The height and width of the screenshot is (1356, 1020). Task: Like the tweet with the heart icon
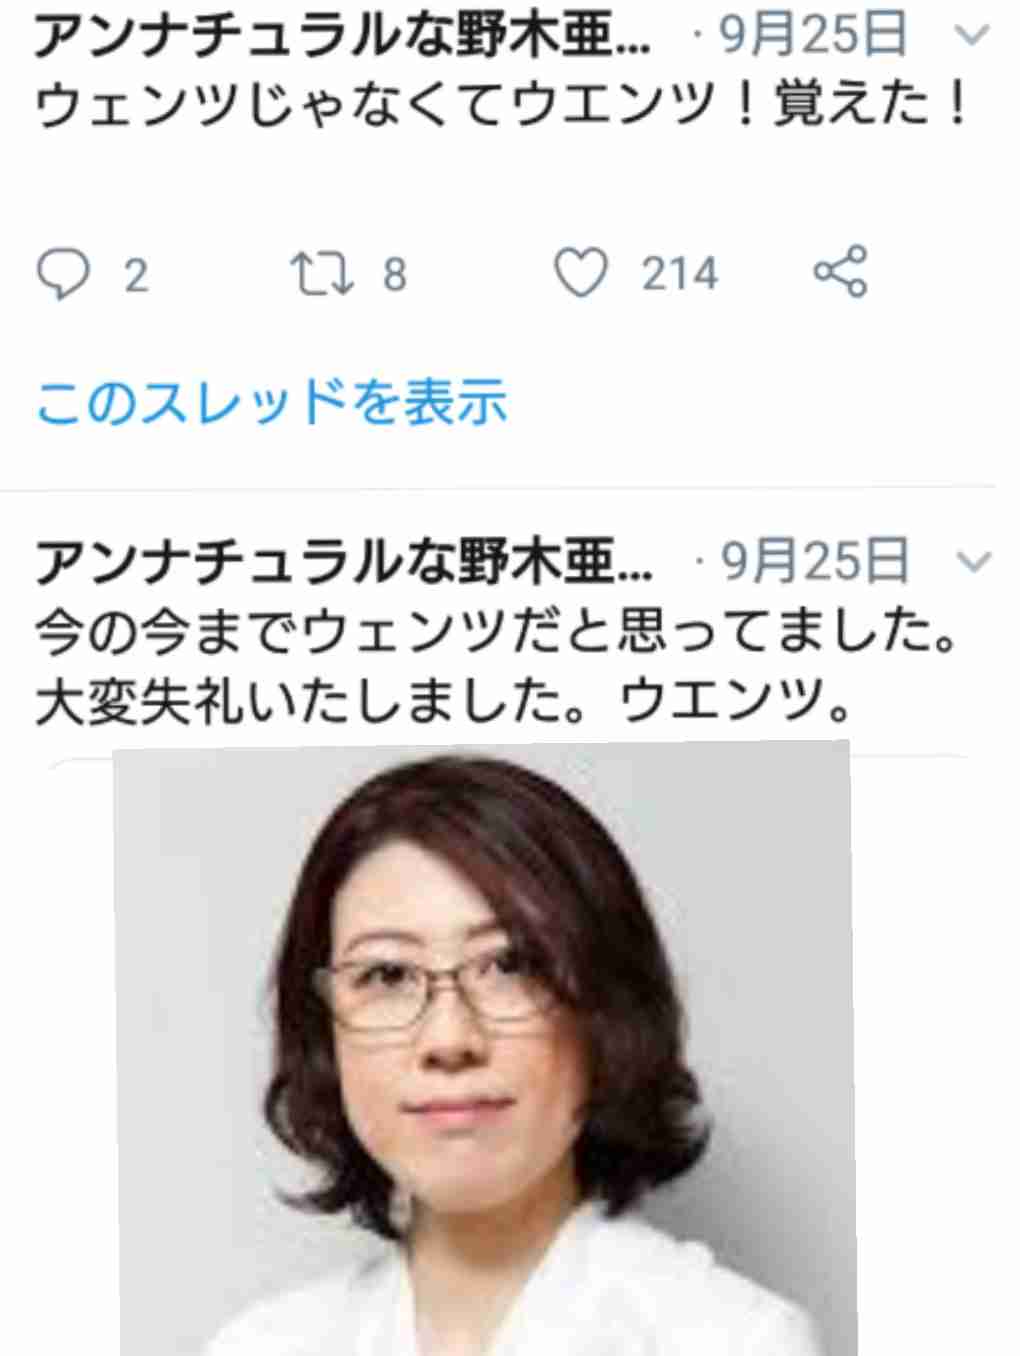coord(581,273)
